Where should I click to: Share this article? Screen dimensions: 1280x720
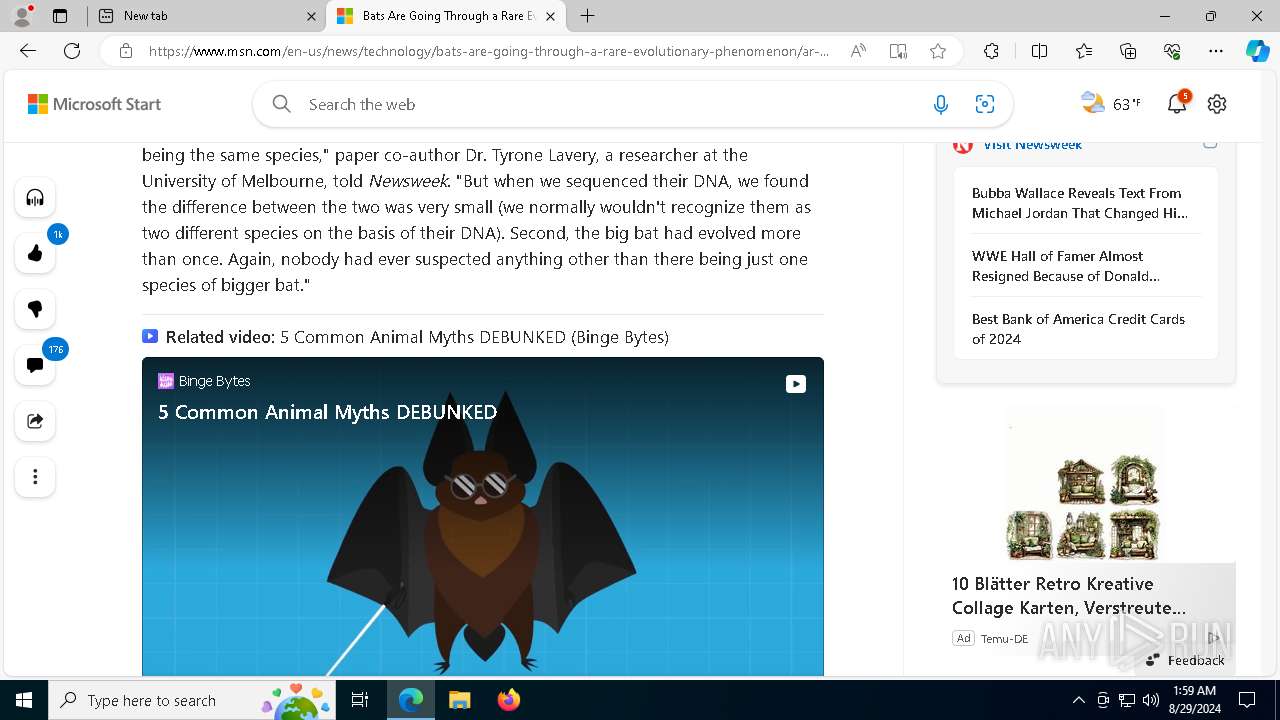(35, 421)
